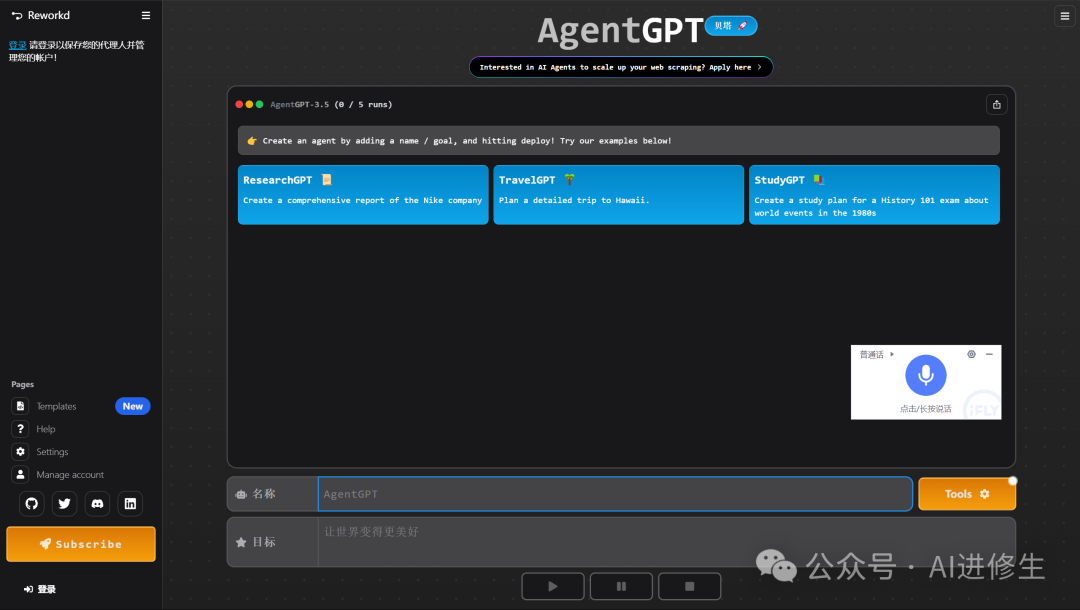This screenshot has height=610, width=1080.
Task: Click the share/export icon in chat window
Action: tap(996, 105)
